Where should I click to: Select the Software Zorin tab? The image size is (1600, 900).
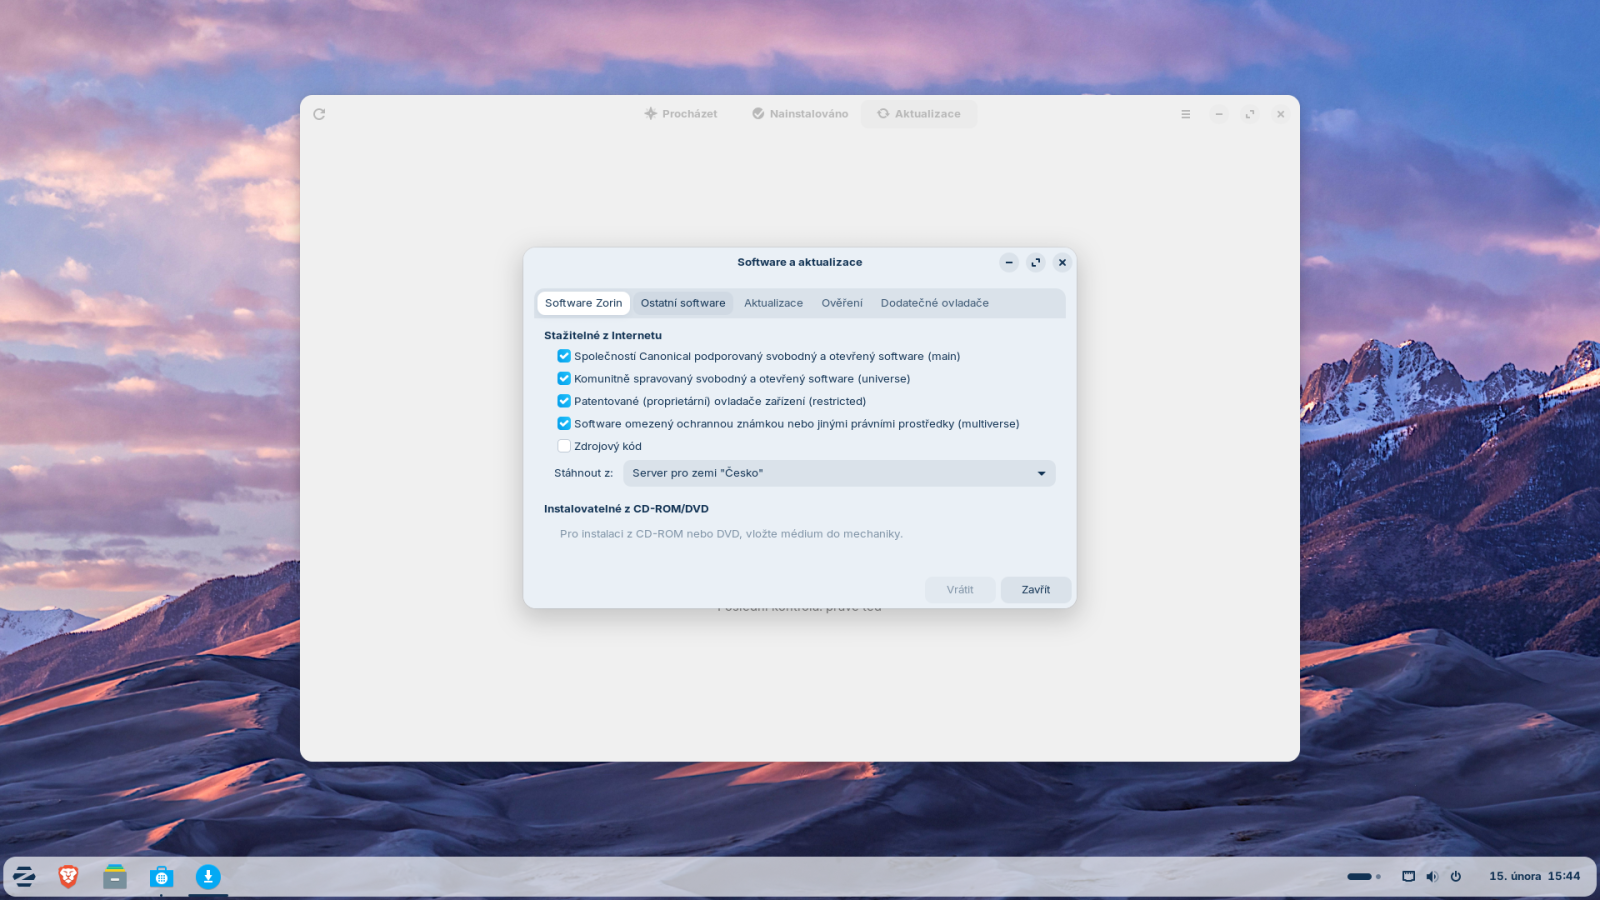click(x=583, y=303)
